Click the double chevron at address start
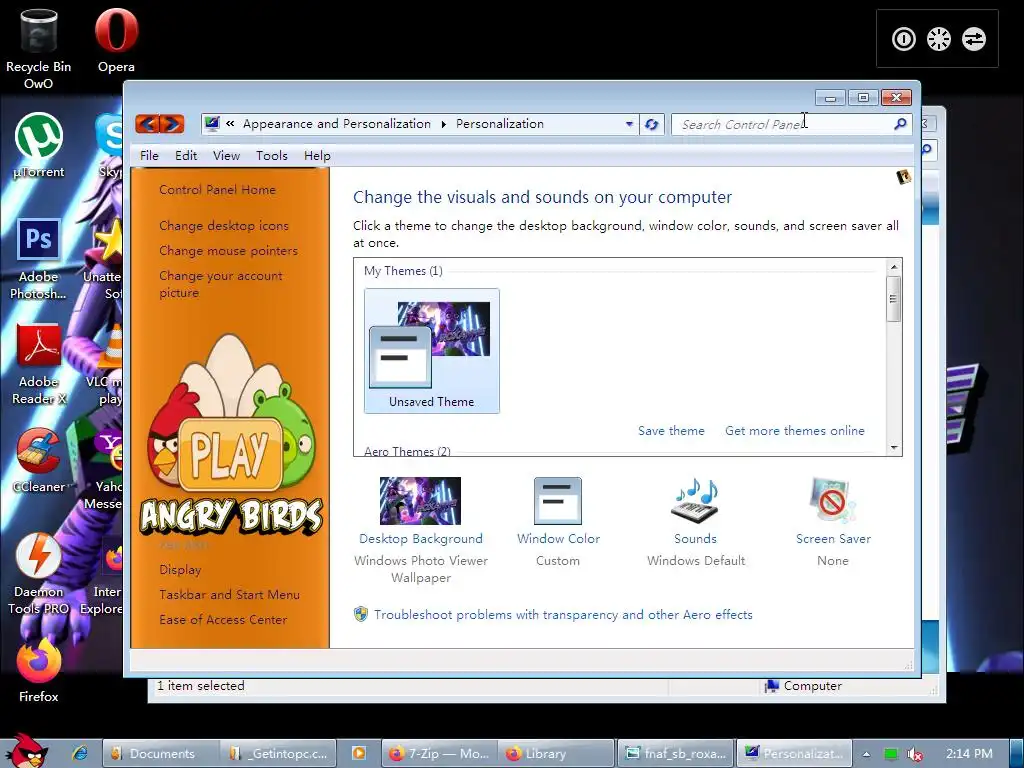The width and height of the screenshot is (1024, 768). [230, 123]
